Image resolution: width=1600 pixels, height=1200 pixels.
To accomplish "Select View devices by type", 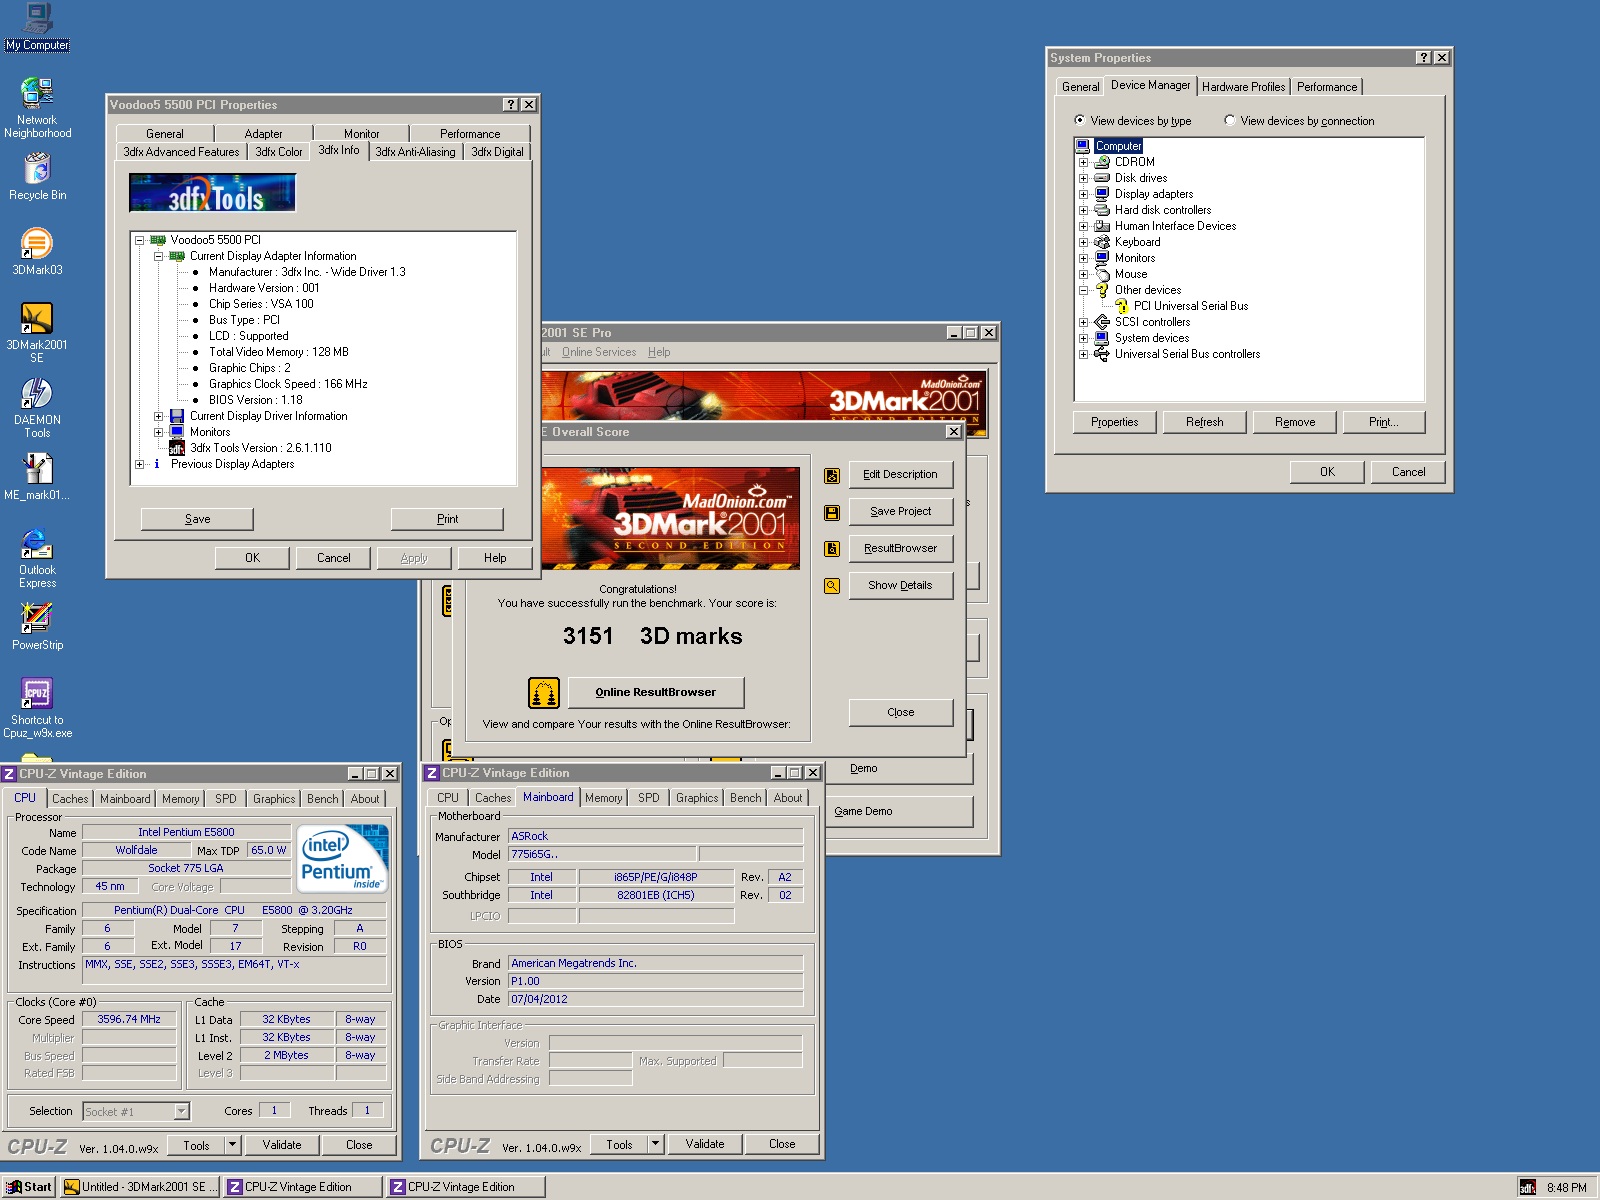I will click(x=1079, y=120).
